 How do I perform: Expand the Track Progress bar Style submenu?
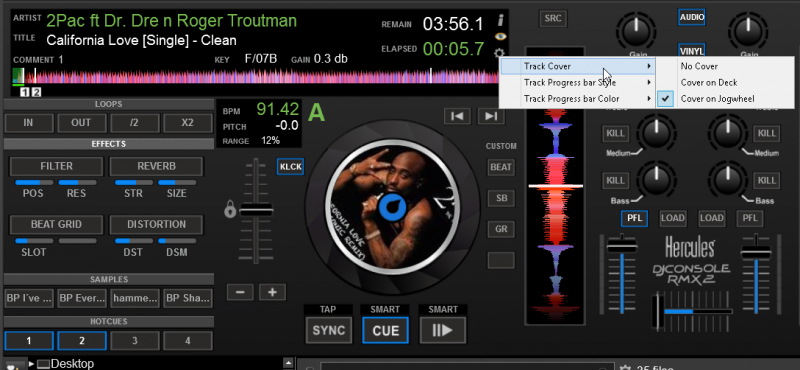tap(577, 83)
